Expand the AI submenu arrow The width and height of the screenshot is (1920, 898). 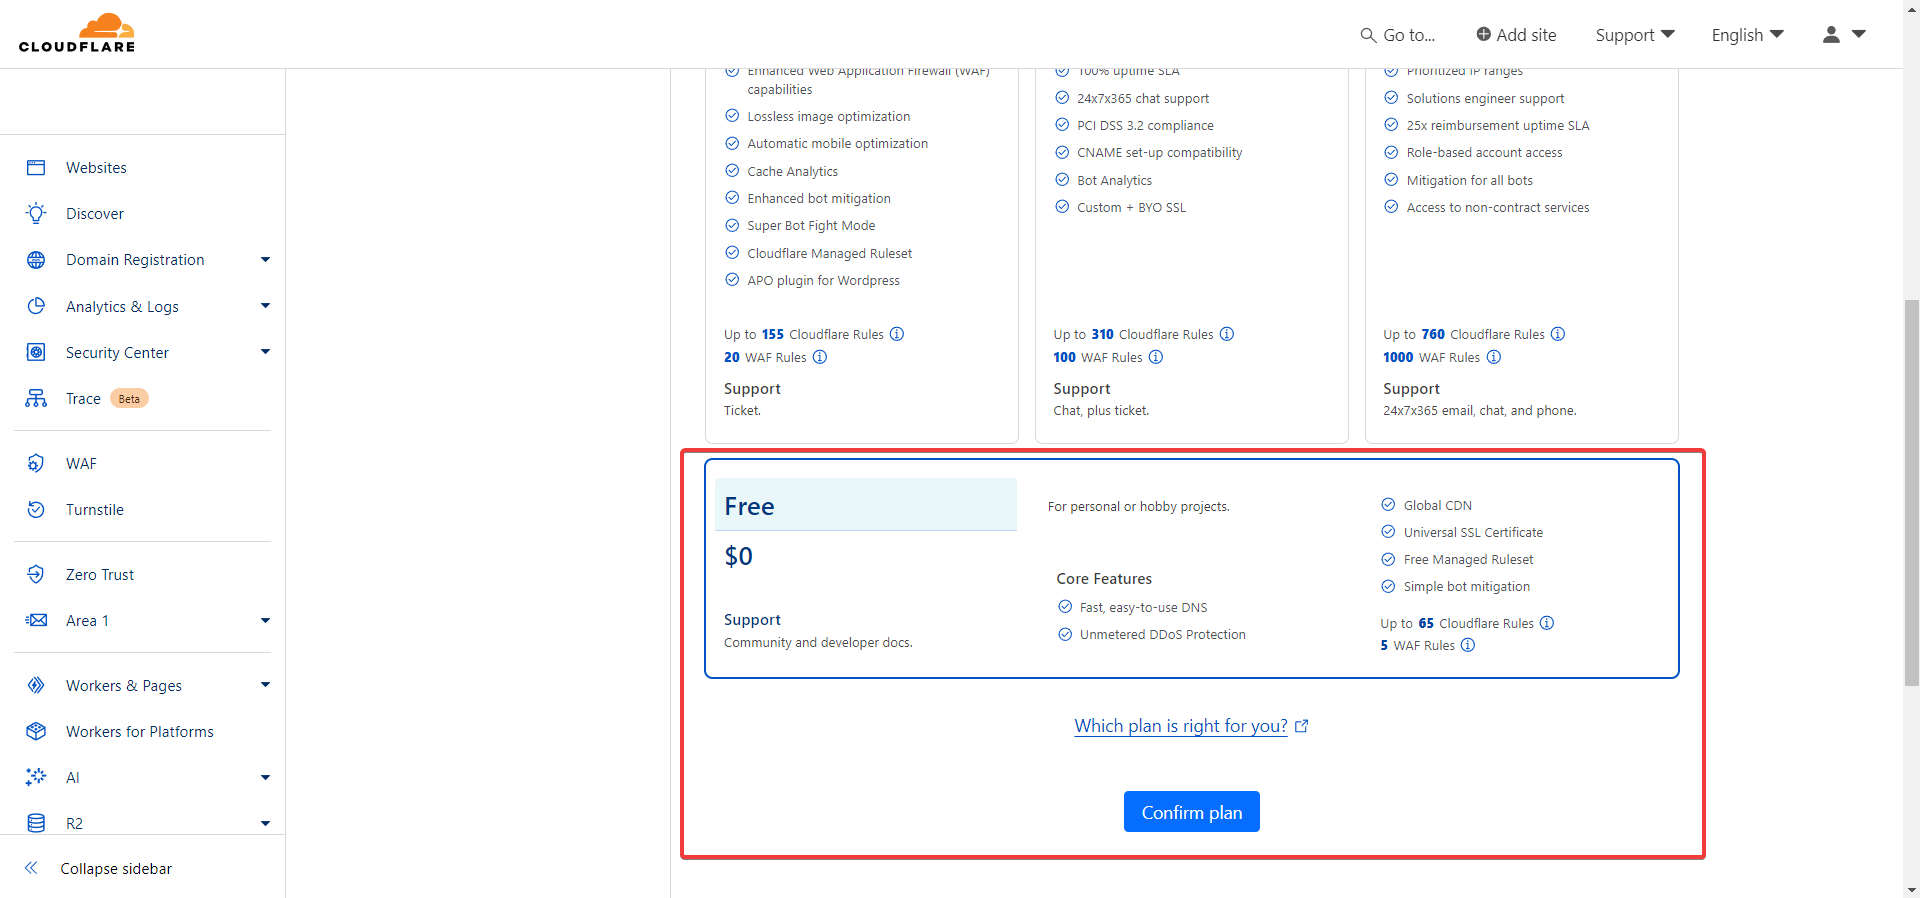click(265, 777)
